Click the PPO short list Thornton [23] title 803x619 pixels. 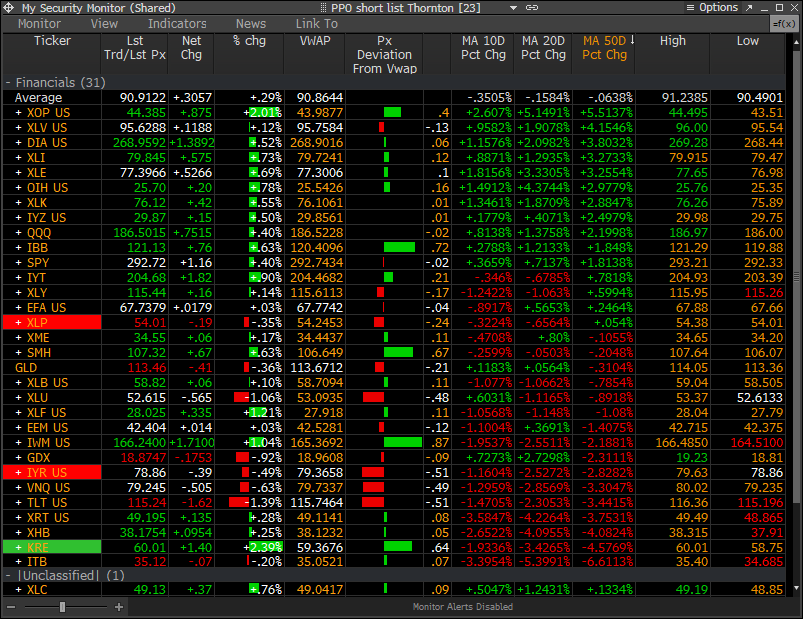click(x=406, y=8)
